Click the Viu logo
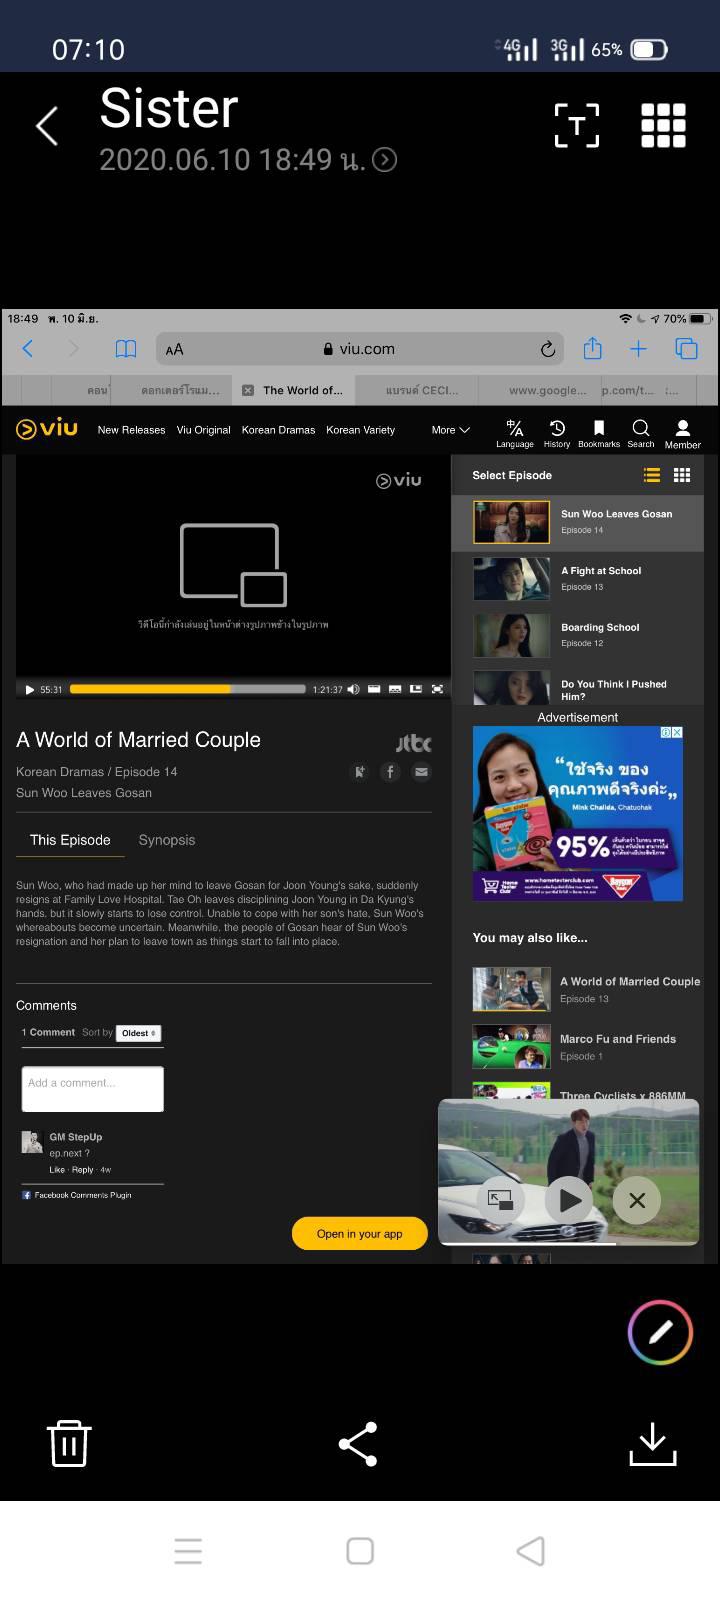 coord(47,429)
